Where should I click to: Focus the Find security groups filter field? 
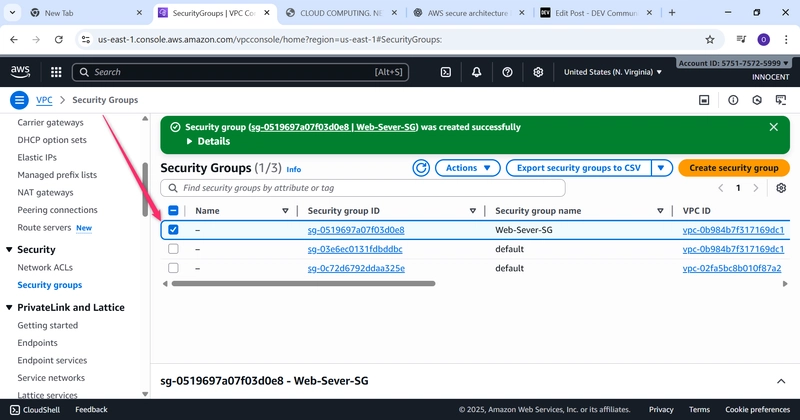pyautogui.click(x=363, y=188)
